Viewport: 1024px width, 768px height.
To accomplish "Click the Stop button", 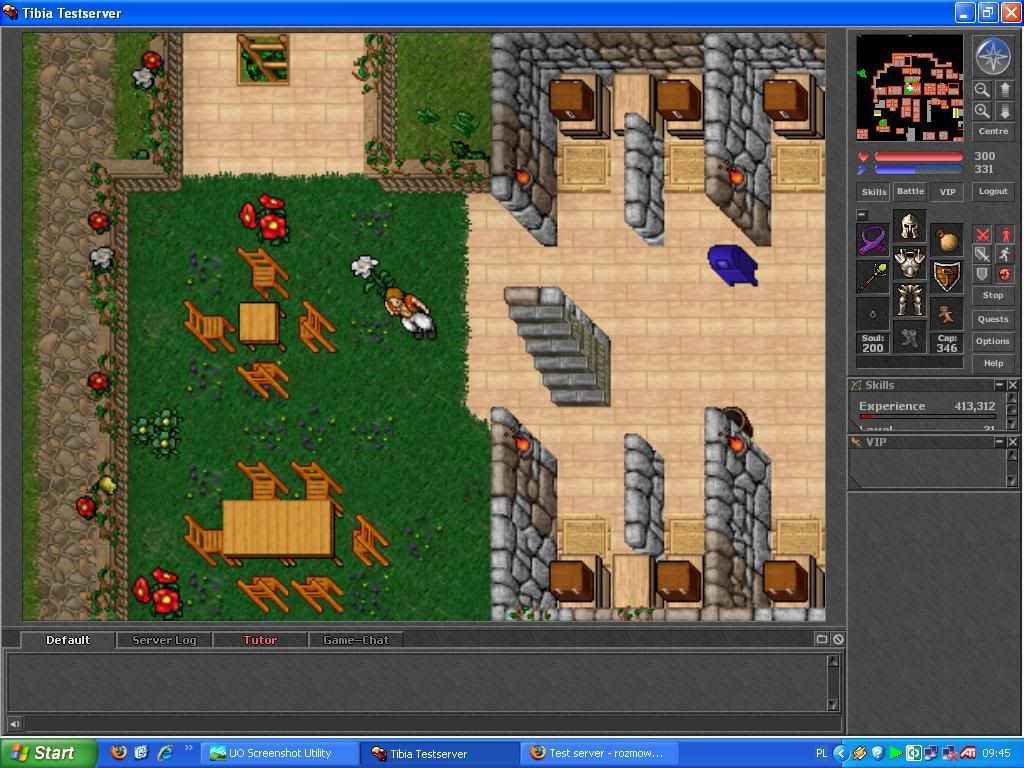I will tap(993, 295).
